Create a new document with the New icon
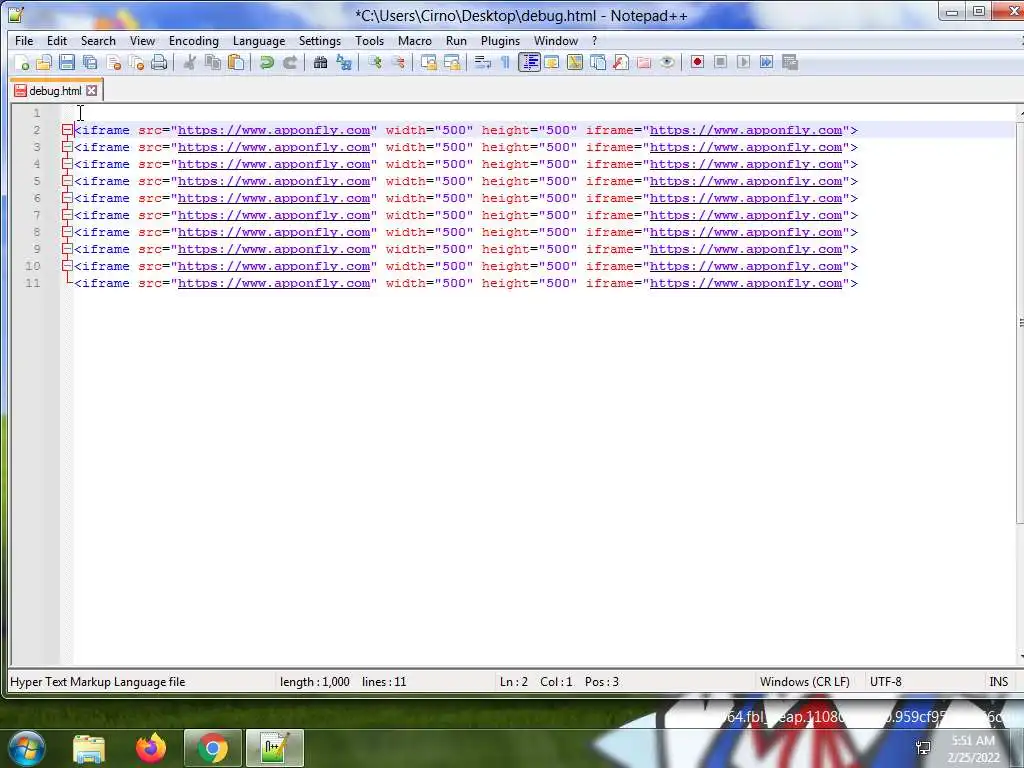1024x768 pixels. coord(22,63)
